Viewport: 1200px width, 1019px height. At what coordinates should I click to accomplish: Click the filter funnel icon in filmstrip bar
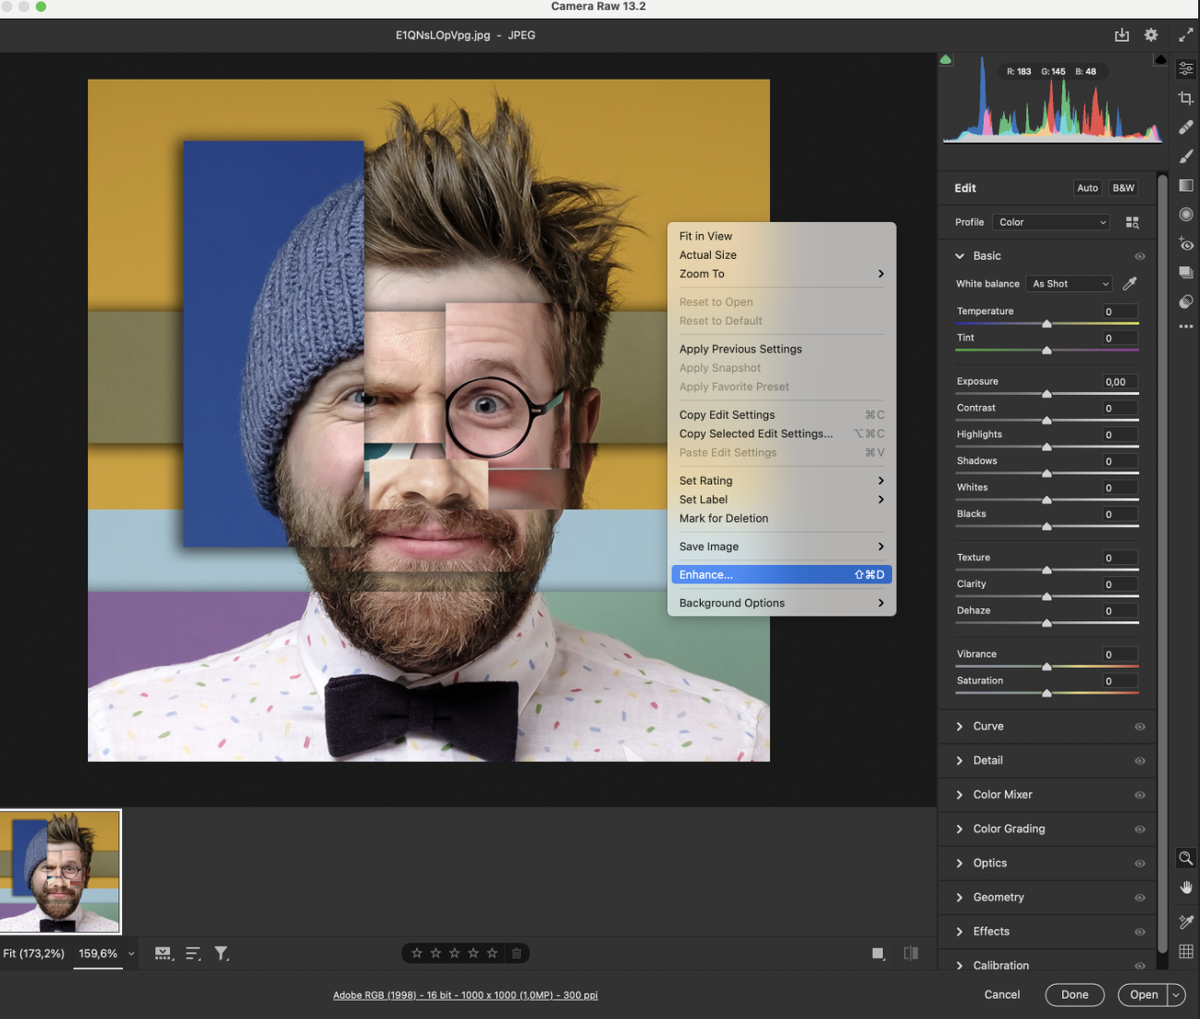[221, 954]
